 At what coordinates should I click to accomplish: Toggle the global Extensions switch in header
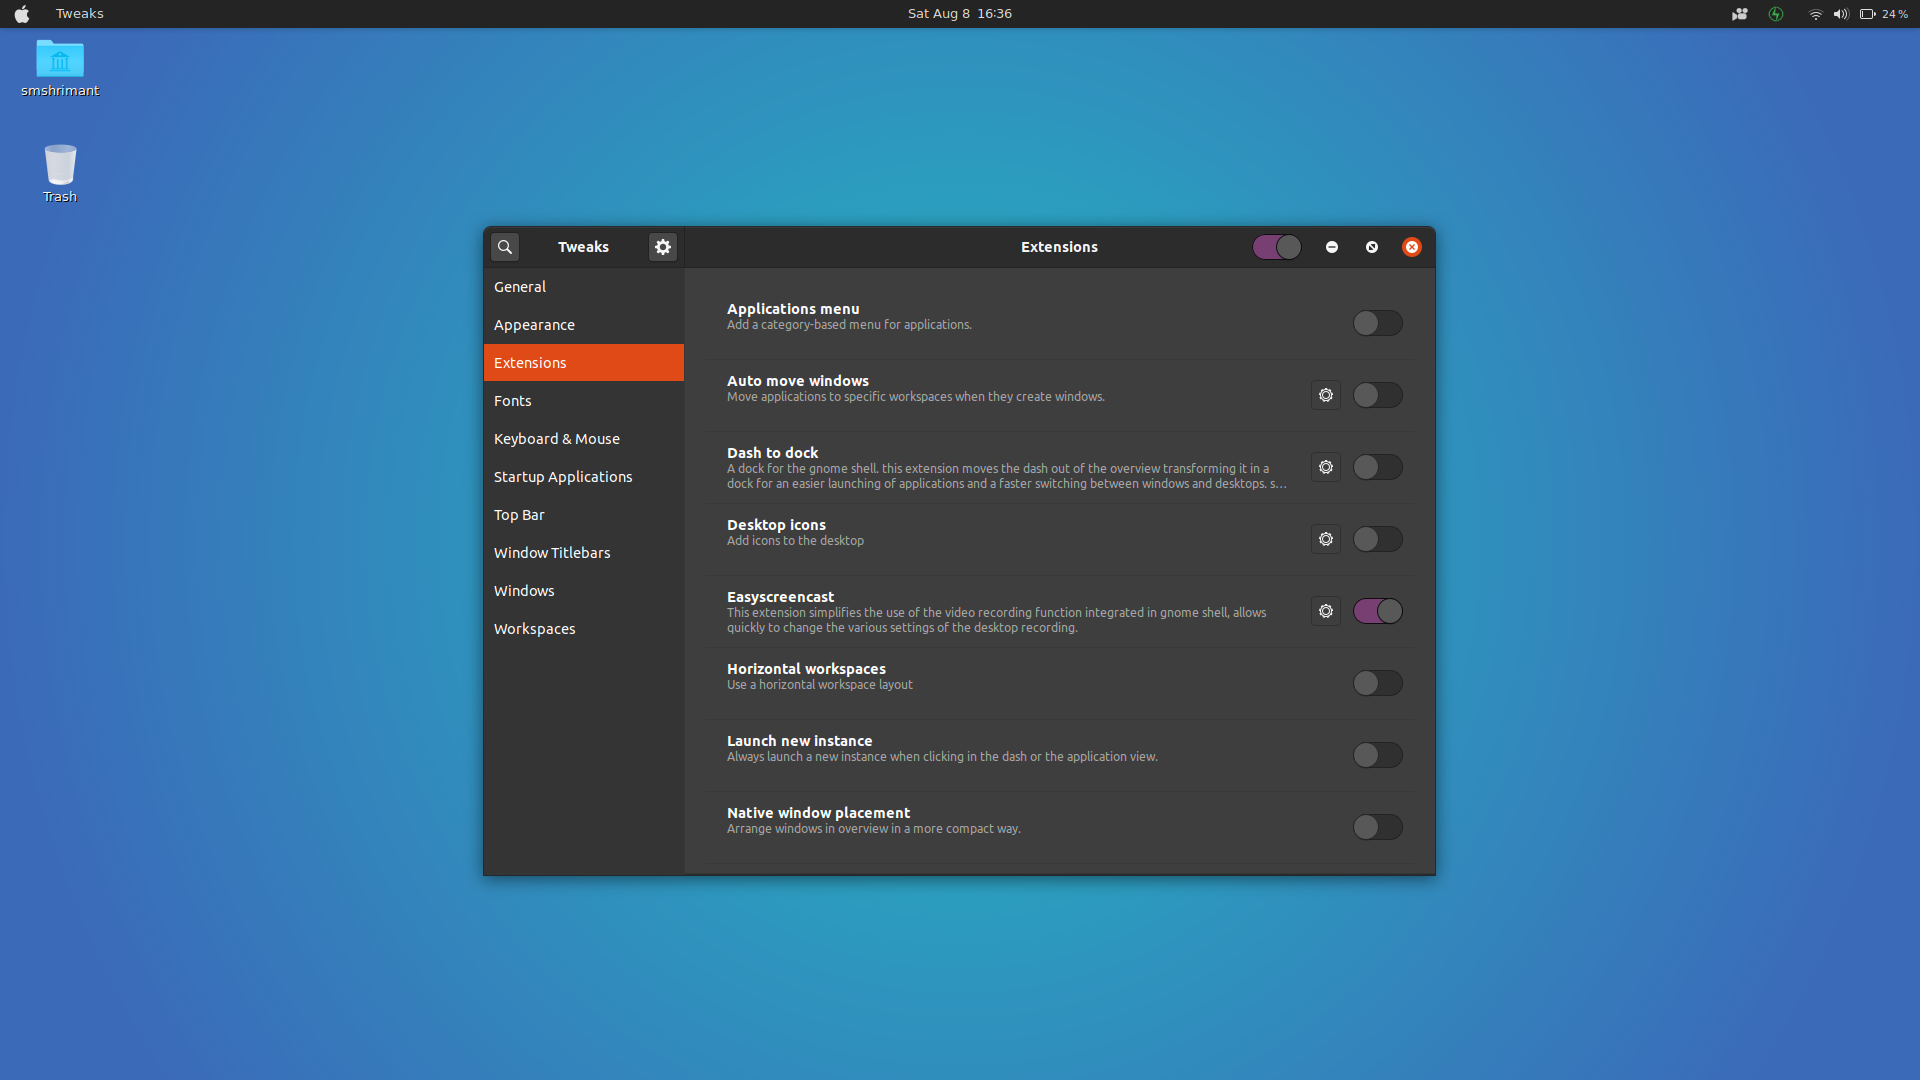click(x=1277, y=247)
